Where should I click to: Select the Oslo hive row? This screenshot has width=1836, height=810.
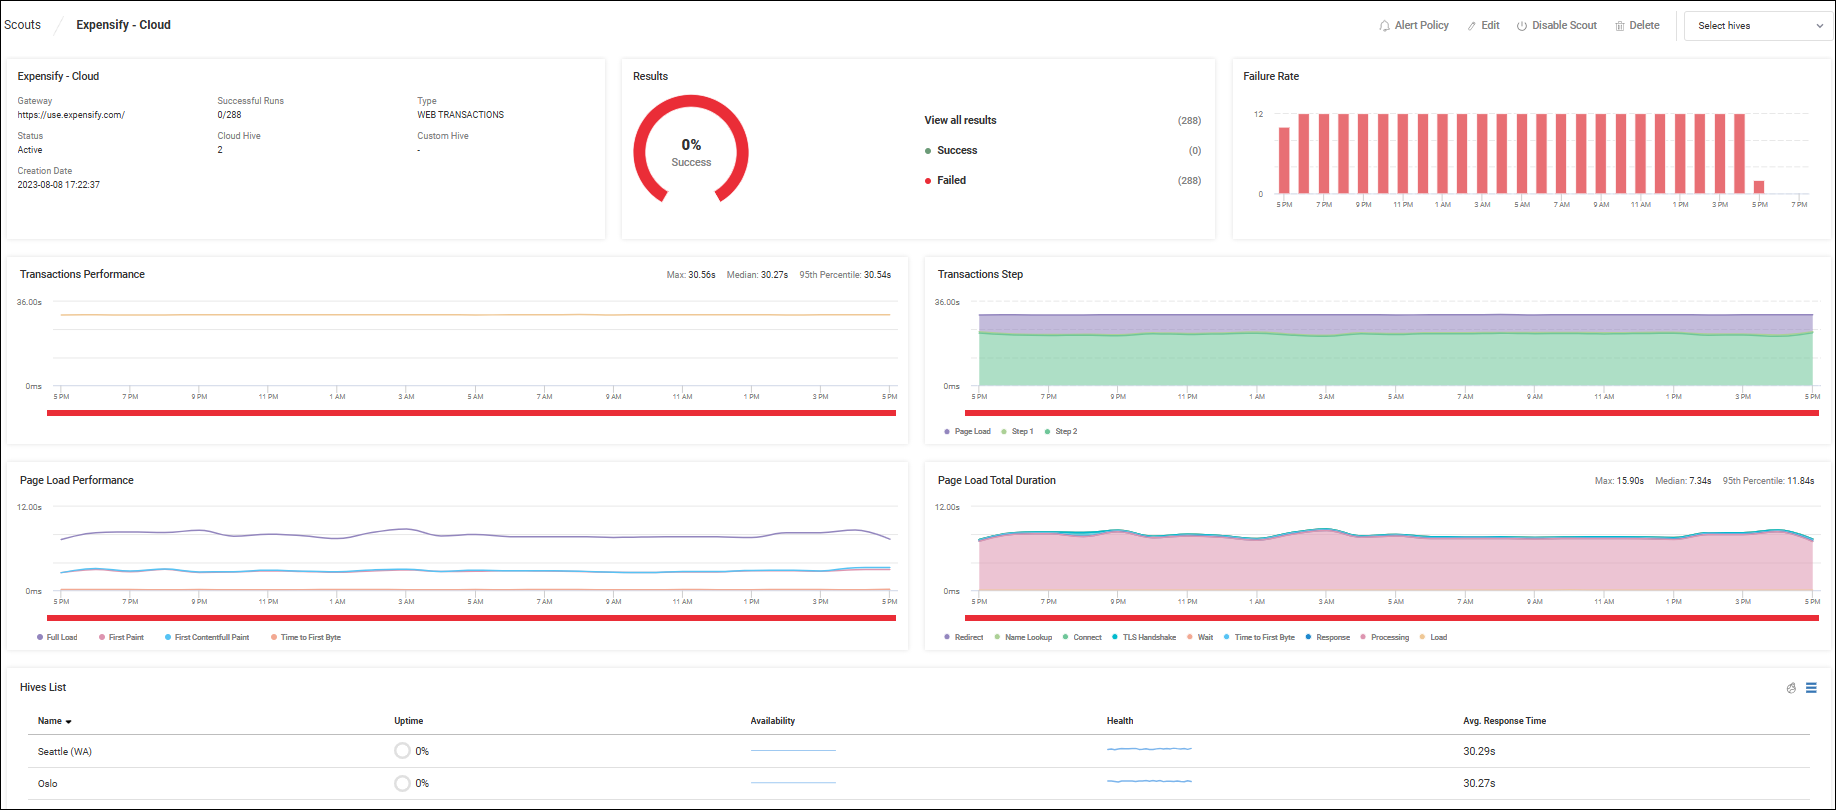(x=918, y=783)
